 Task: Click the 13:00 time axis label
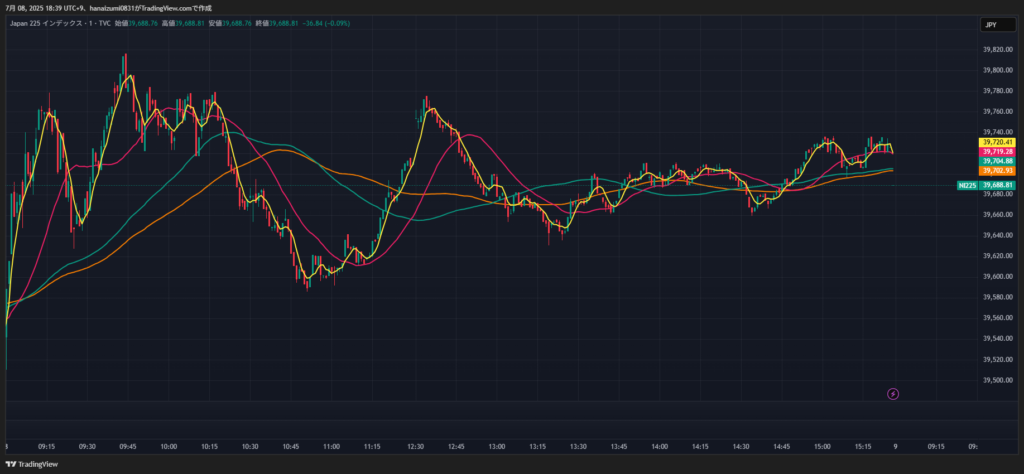click(x=497, y=447)
